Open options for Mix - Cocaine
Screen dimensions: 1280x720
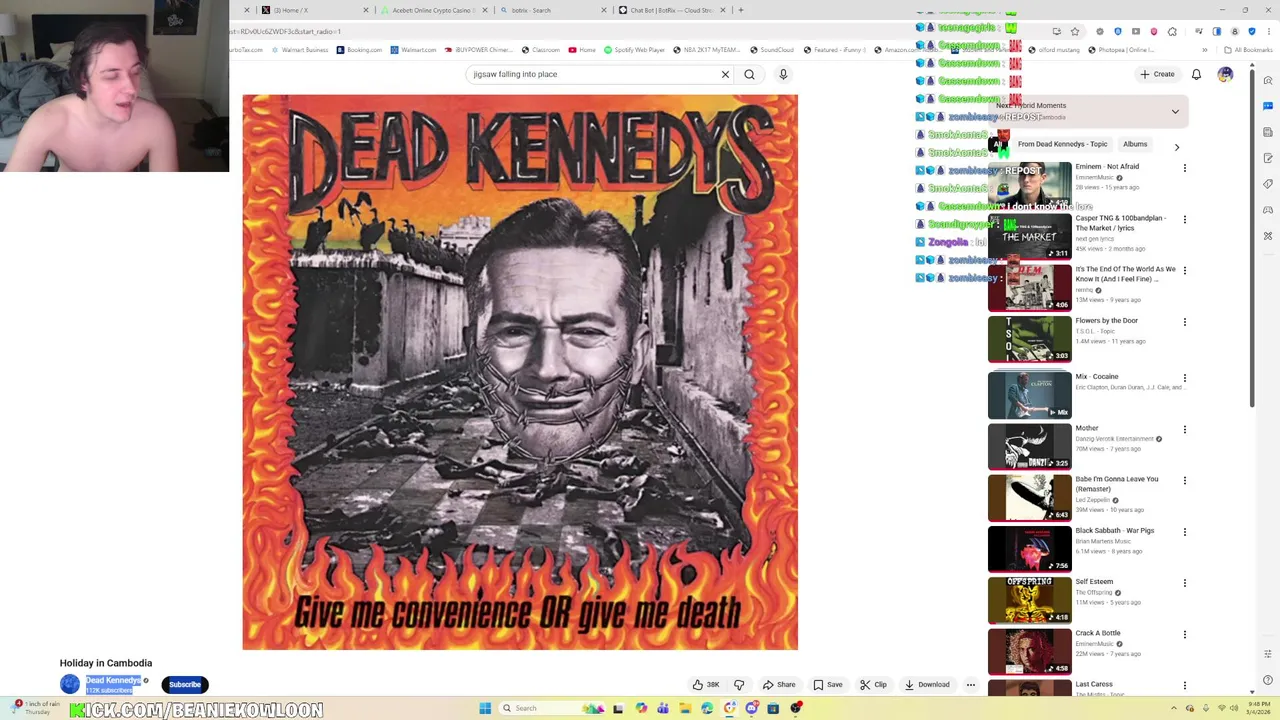click(1185, 378)
